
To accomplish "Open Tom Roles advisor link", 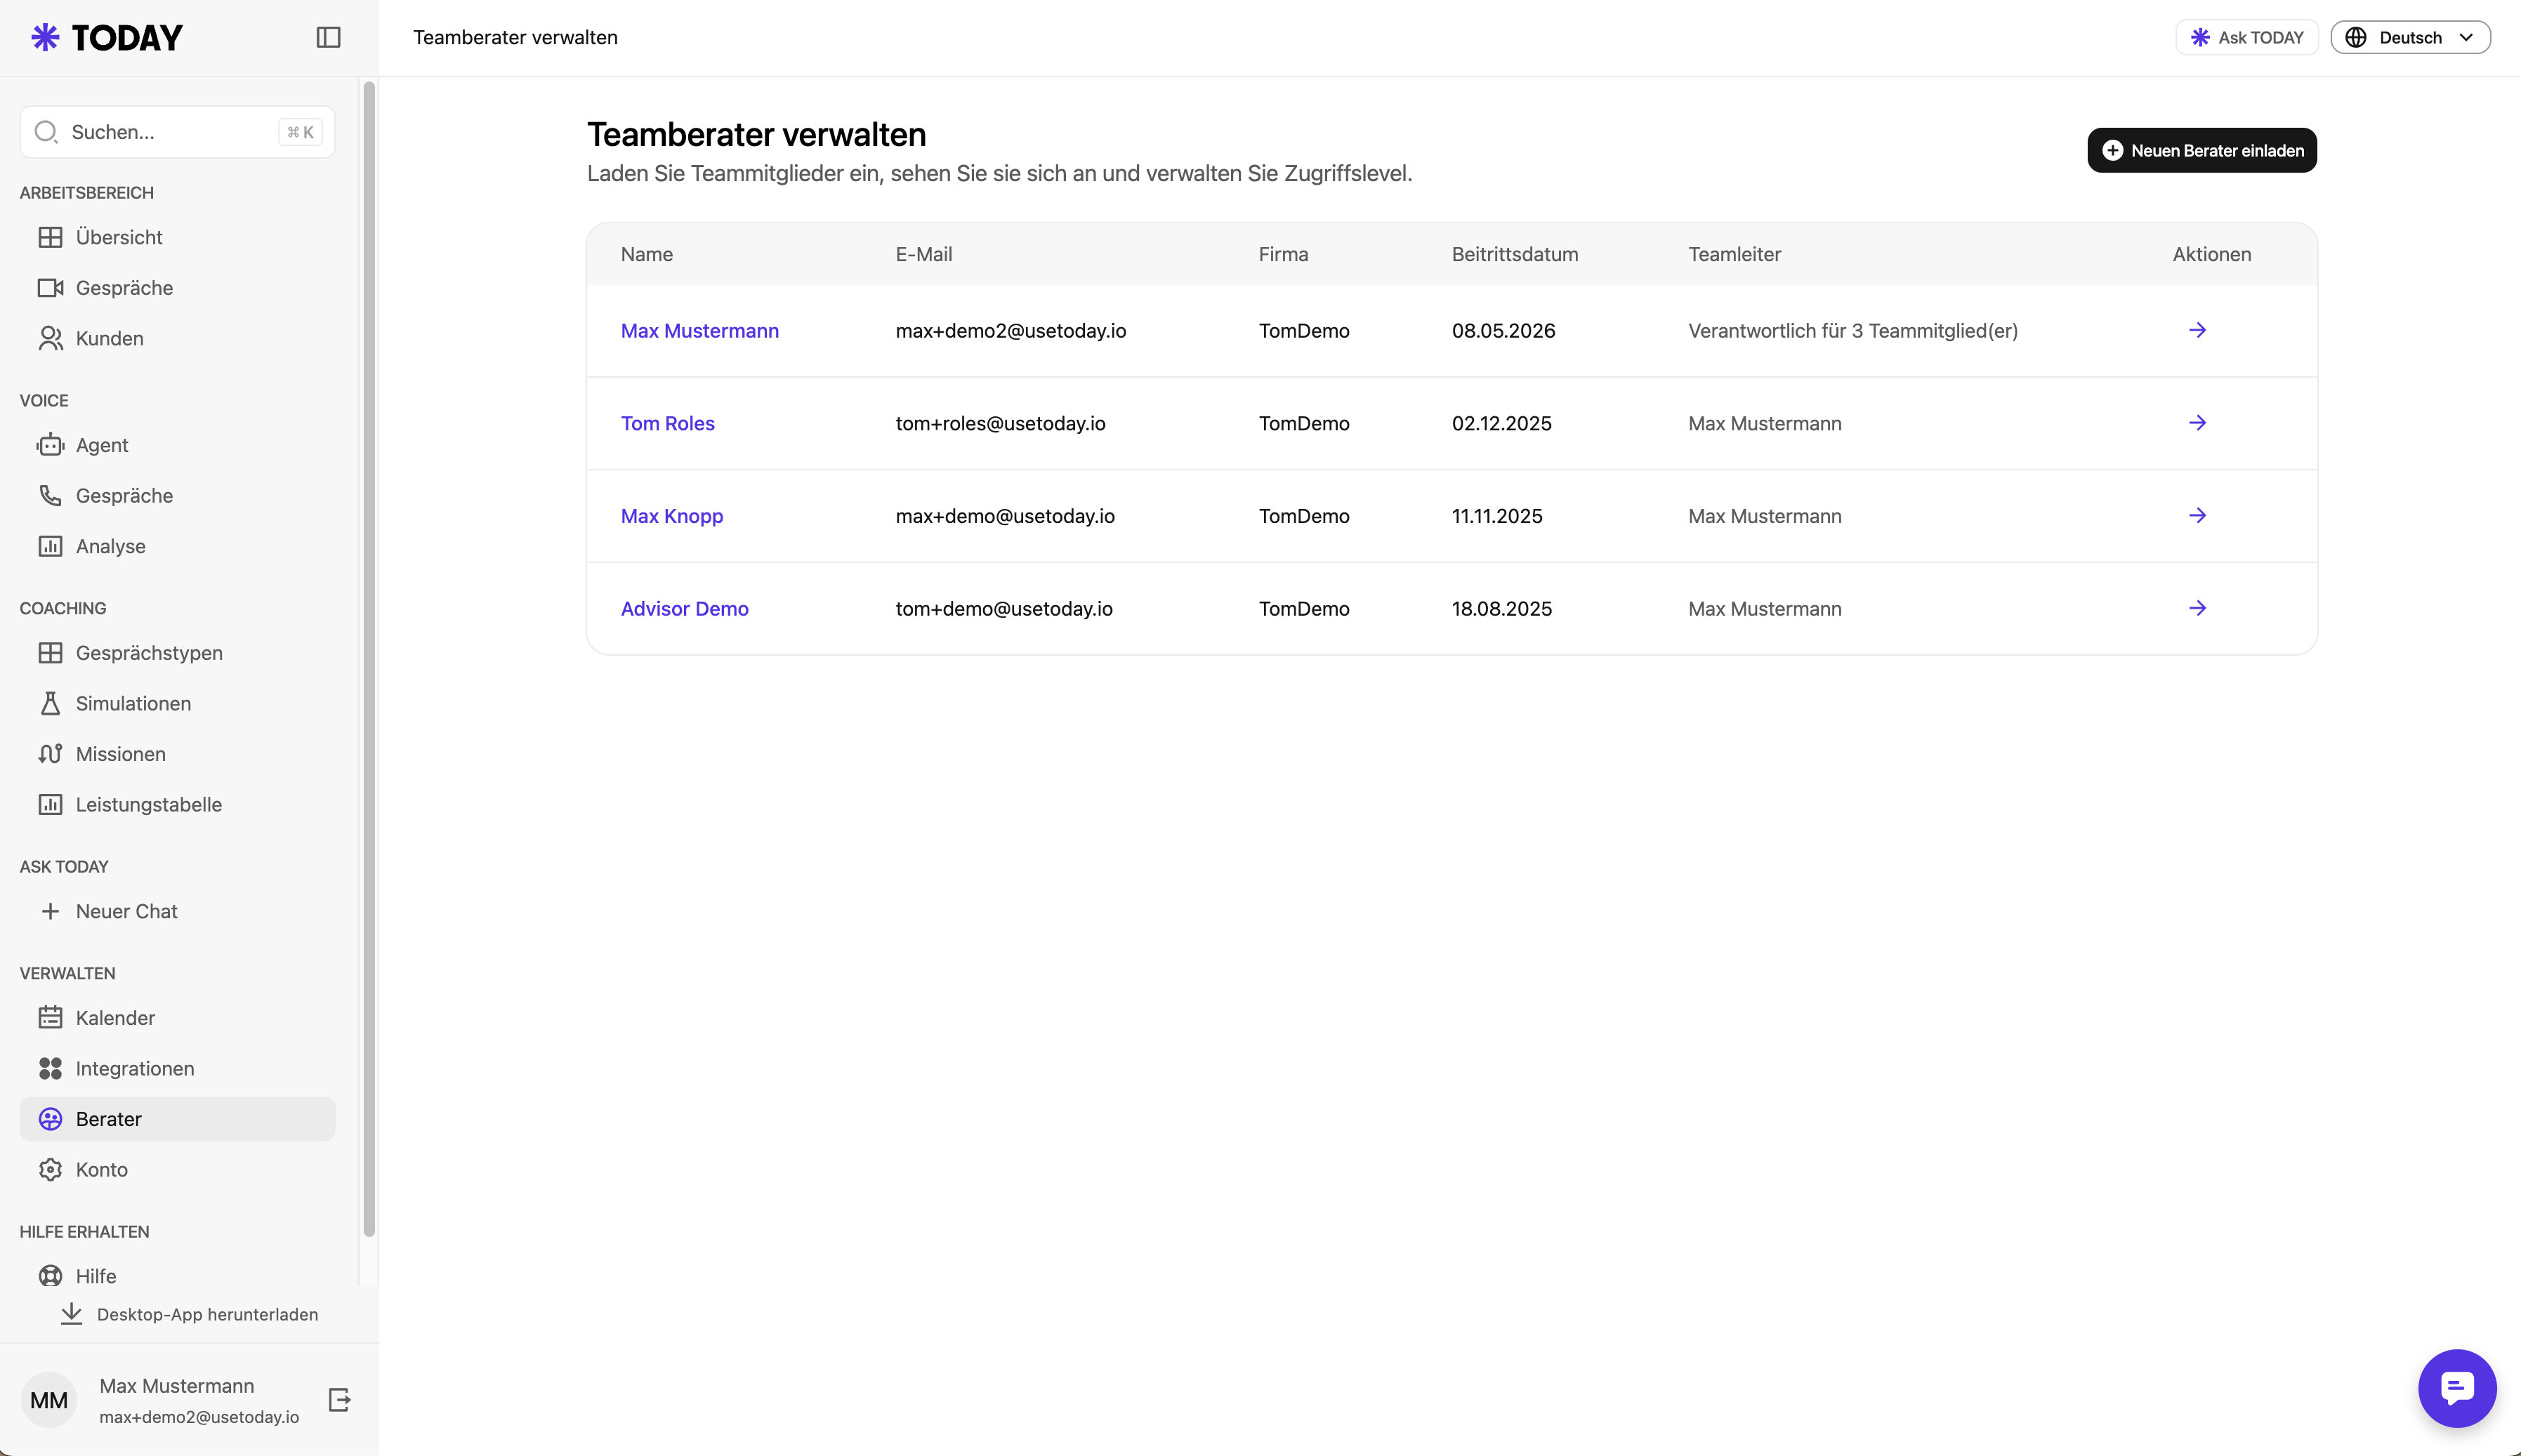I will [x=668, y=423].
